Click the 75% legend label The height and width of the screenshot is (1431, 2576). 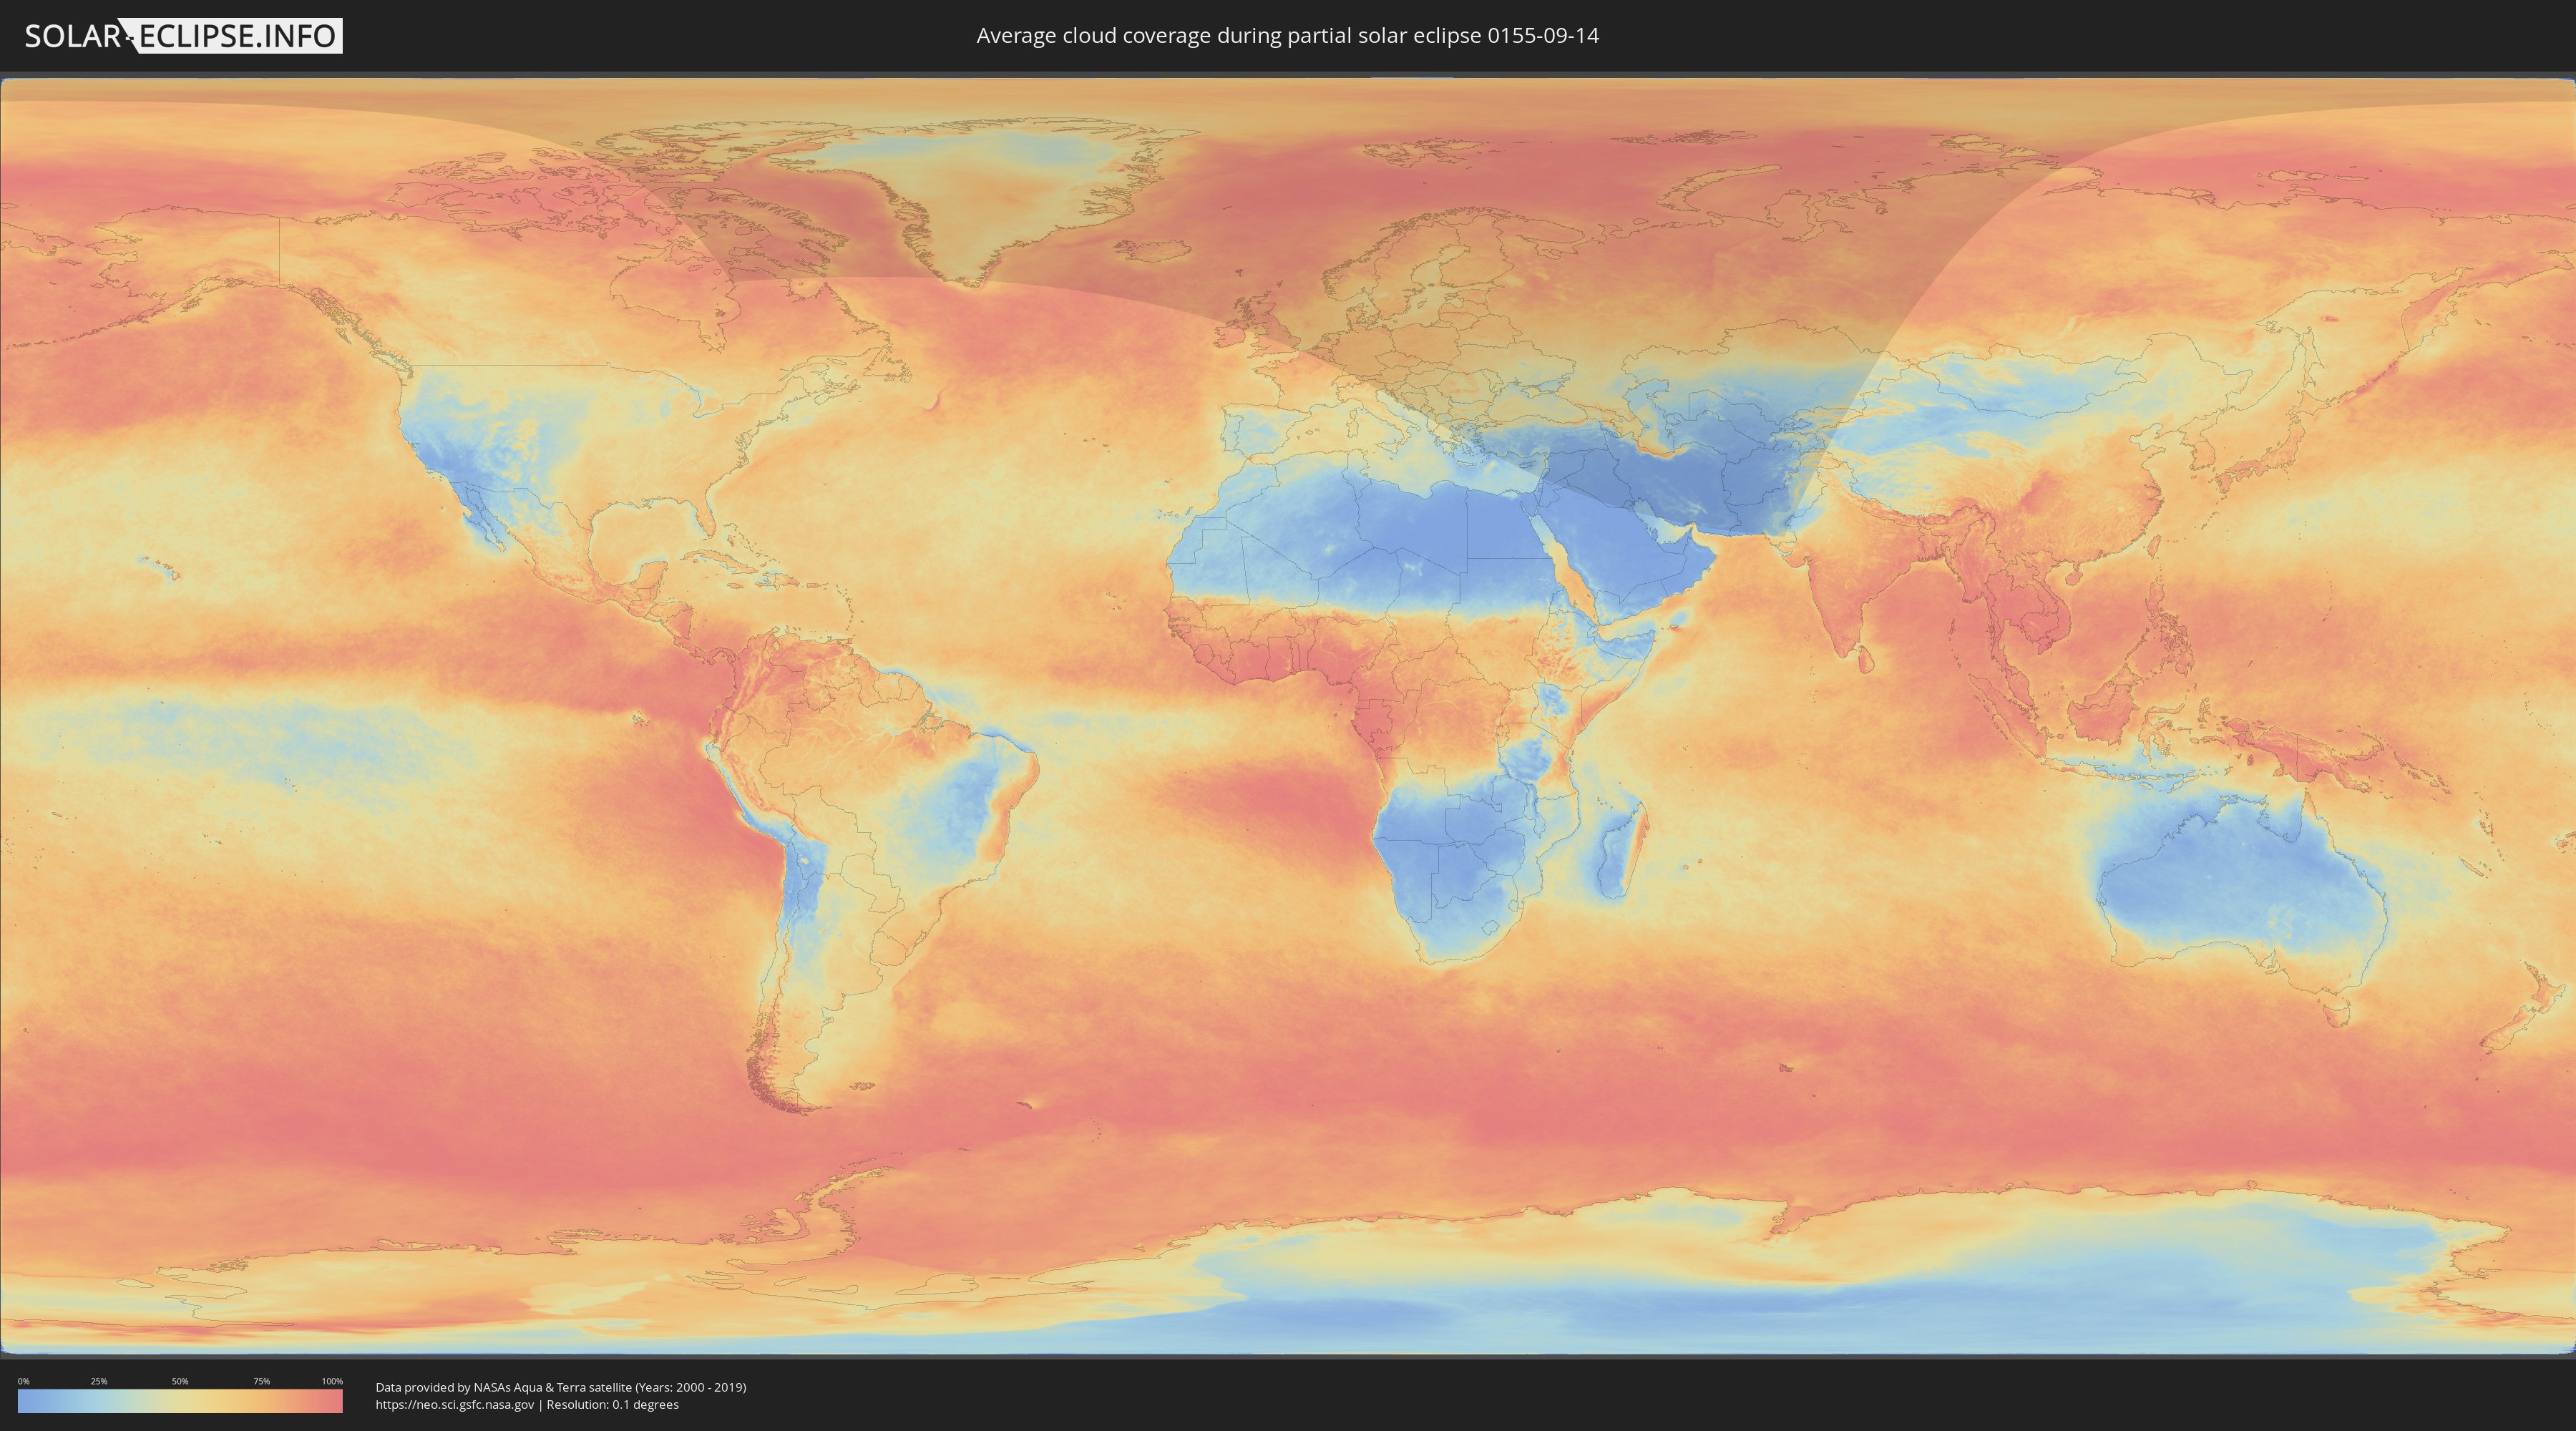(x=261, y=1381)
